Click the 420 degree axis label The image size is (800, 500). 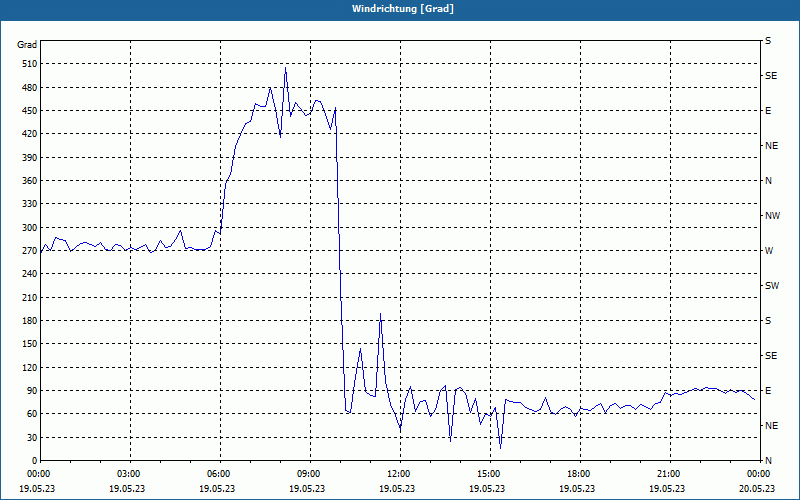[x=31, y=134]
